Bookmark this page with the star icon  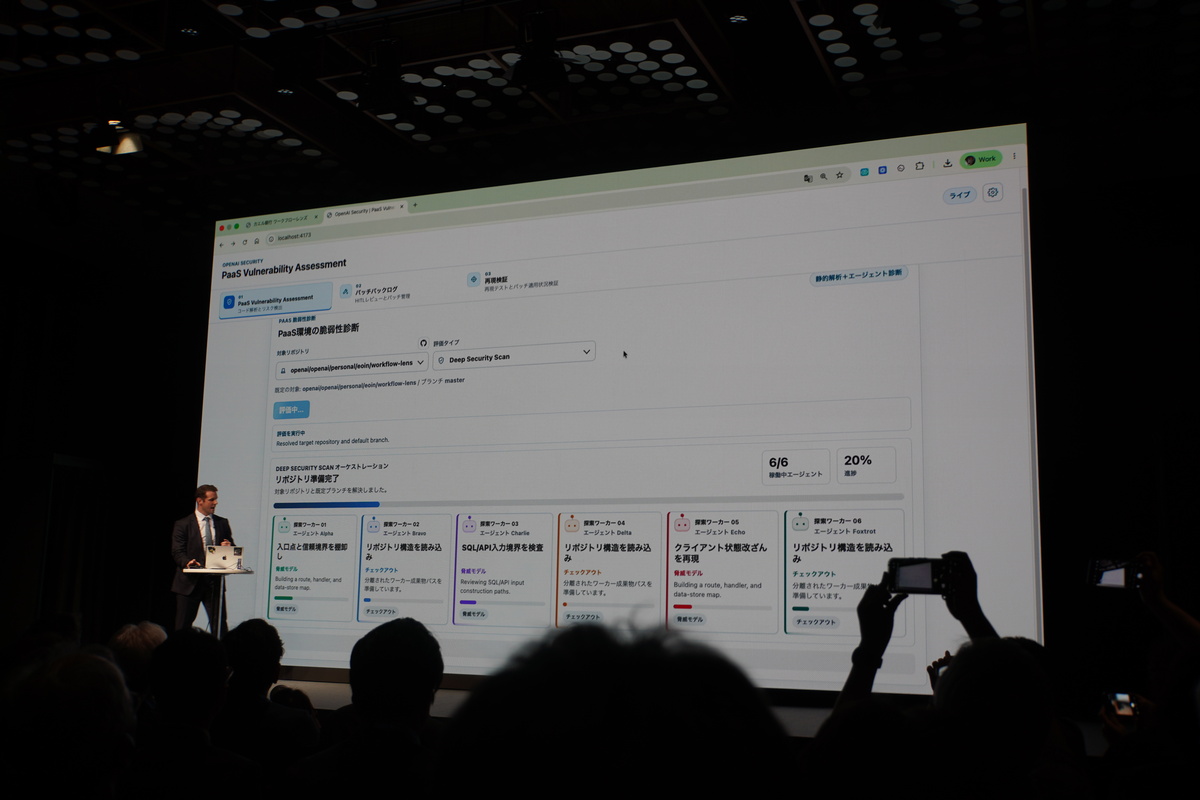pyautogui.click(x=839, y=174)
